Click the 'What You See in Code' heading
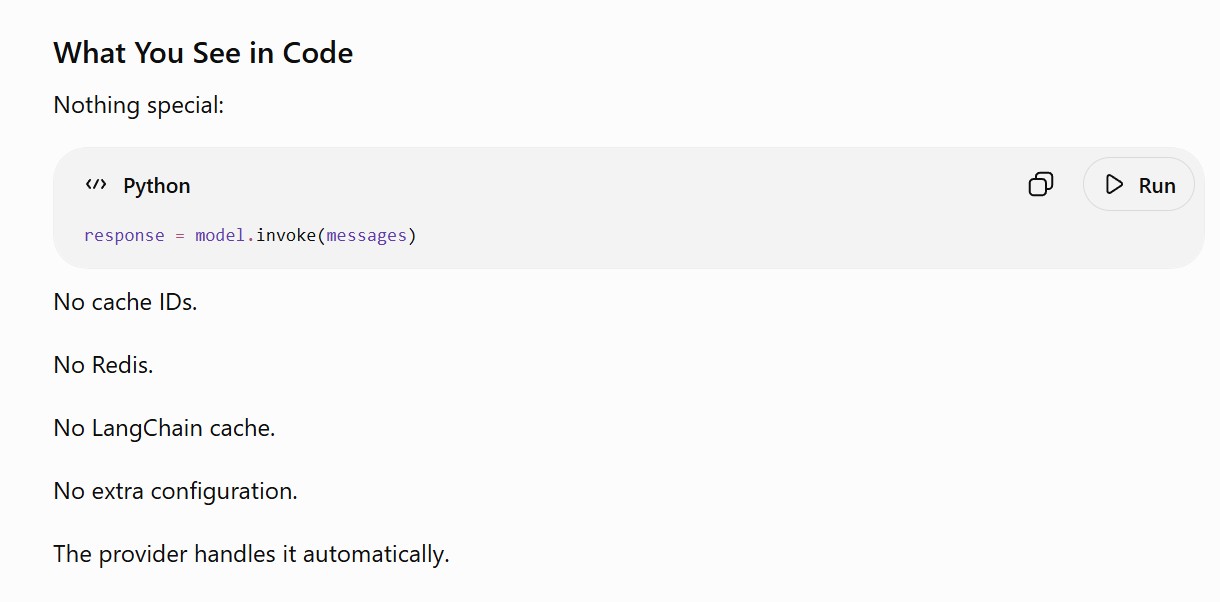This screenshot has width=1220, height=602. [x=203, y=53]
